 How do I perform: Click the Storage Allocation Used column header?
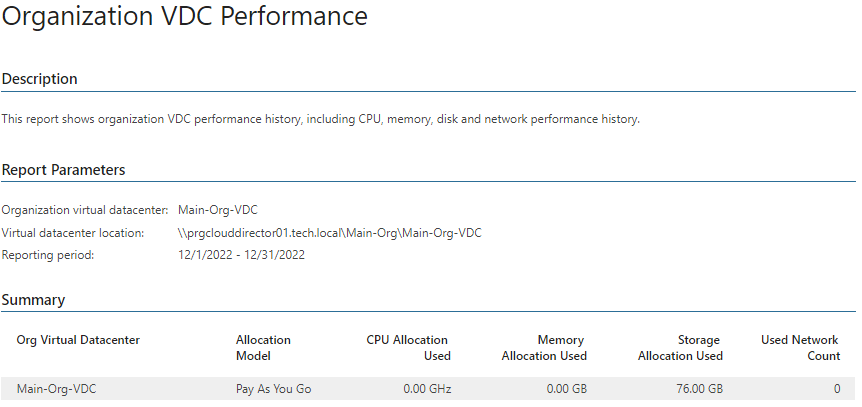pyautogui.click(x=680, y=348)
